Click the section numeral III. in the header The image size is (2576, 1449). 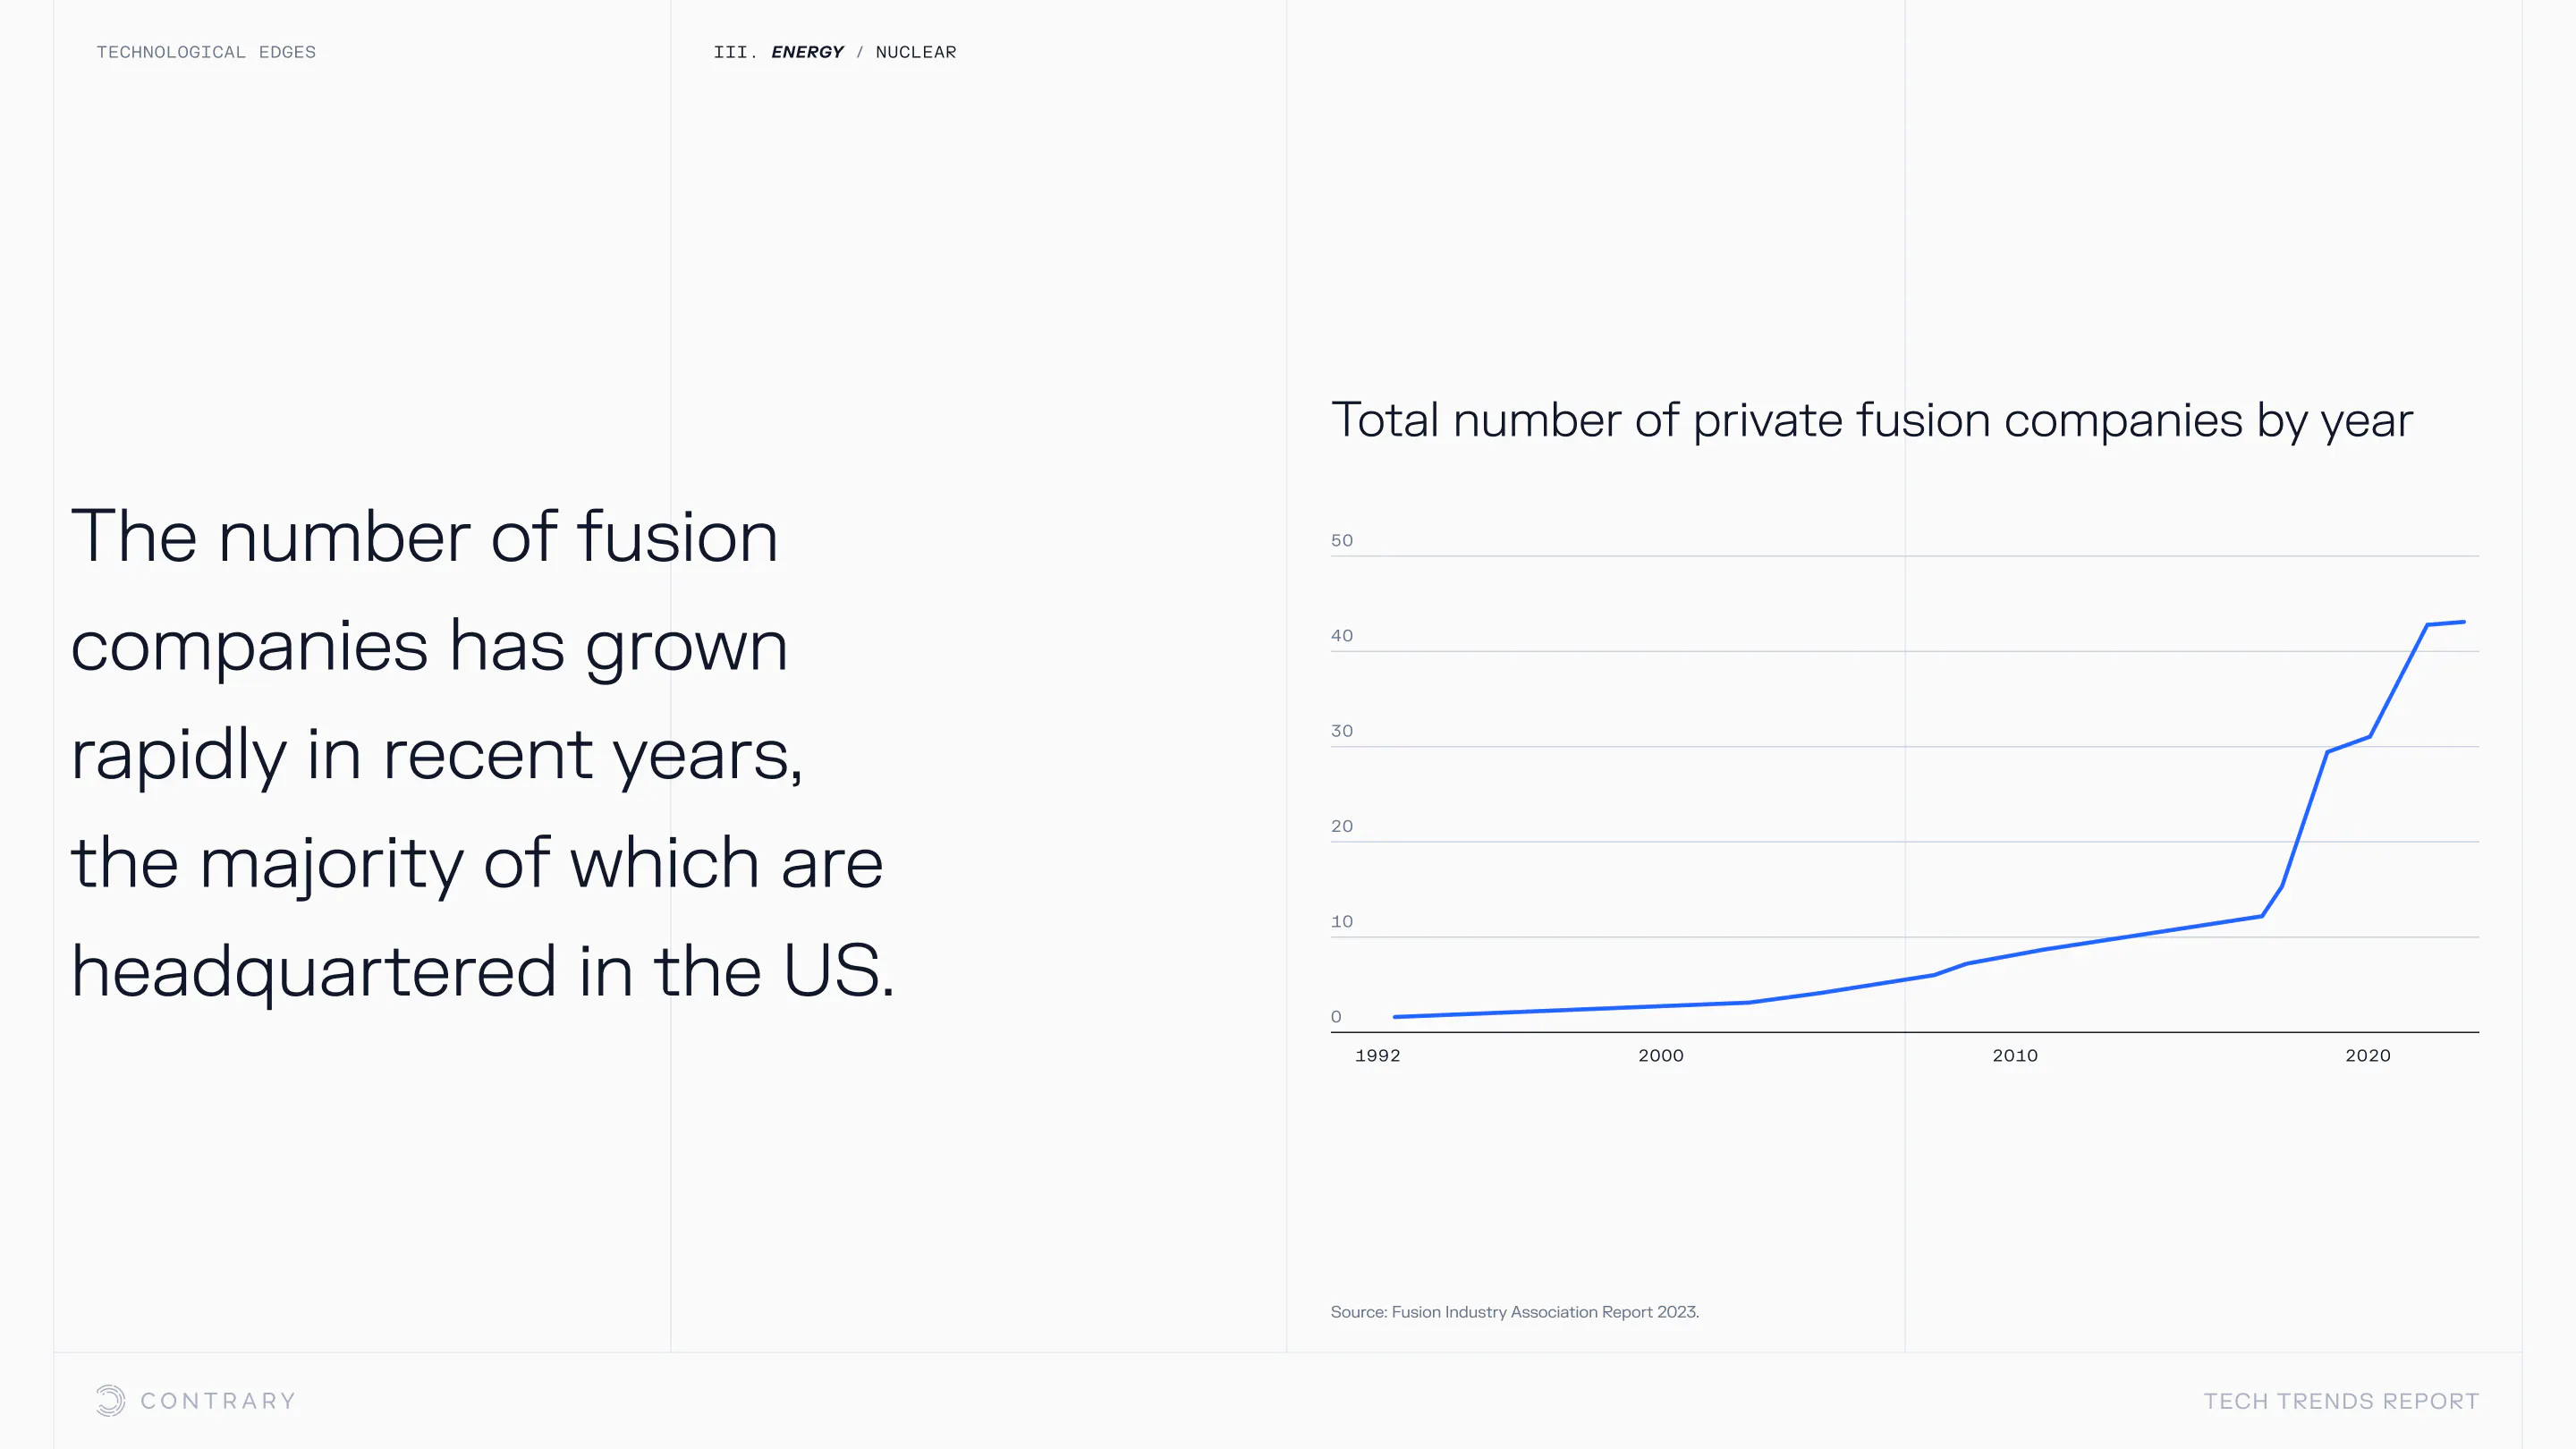[x=734, y=52]
